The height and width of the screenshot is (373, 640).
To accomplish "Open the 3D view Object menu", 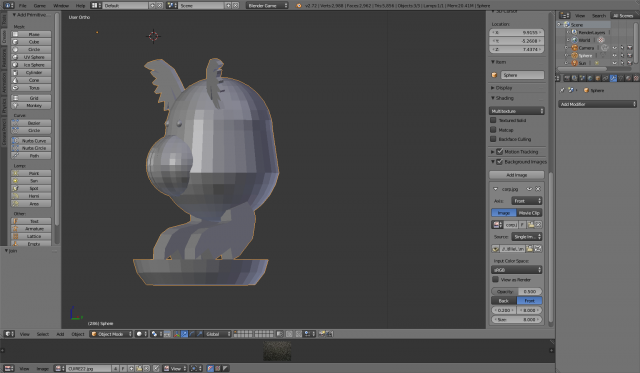I will [78, 334].
